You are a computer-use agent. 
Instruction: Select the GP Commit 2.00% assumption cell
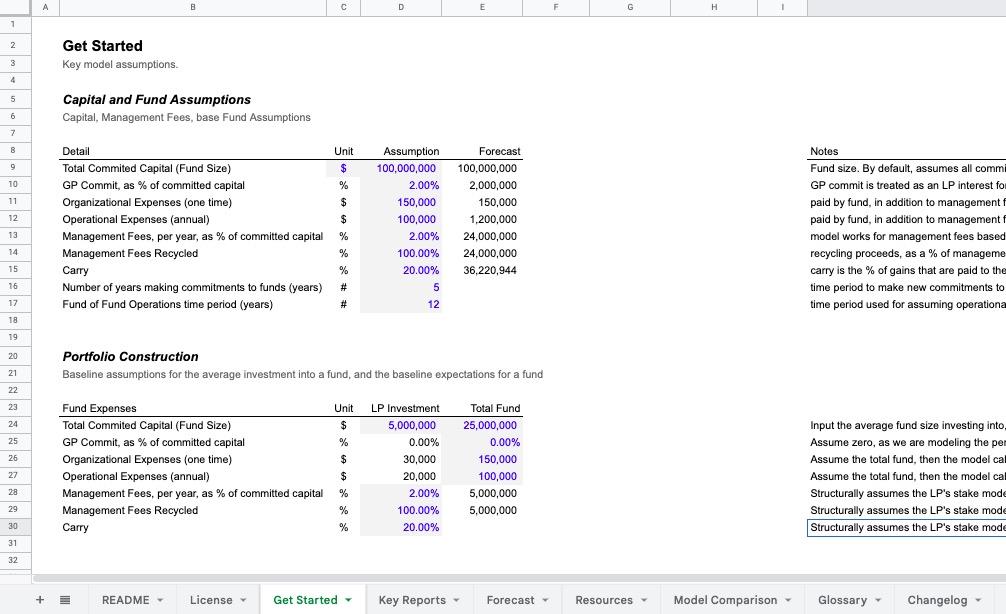(x=401, y=185)
